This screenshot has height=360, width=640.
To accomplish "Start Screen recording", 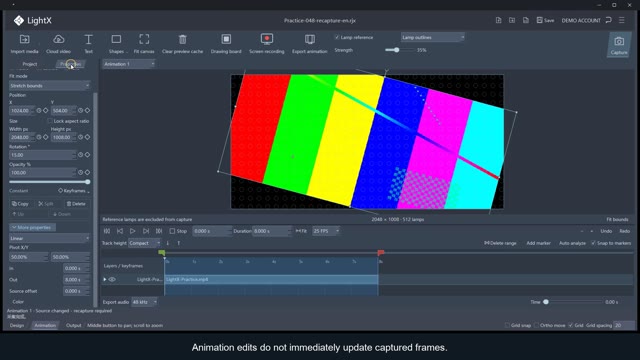I will (267, 44).
